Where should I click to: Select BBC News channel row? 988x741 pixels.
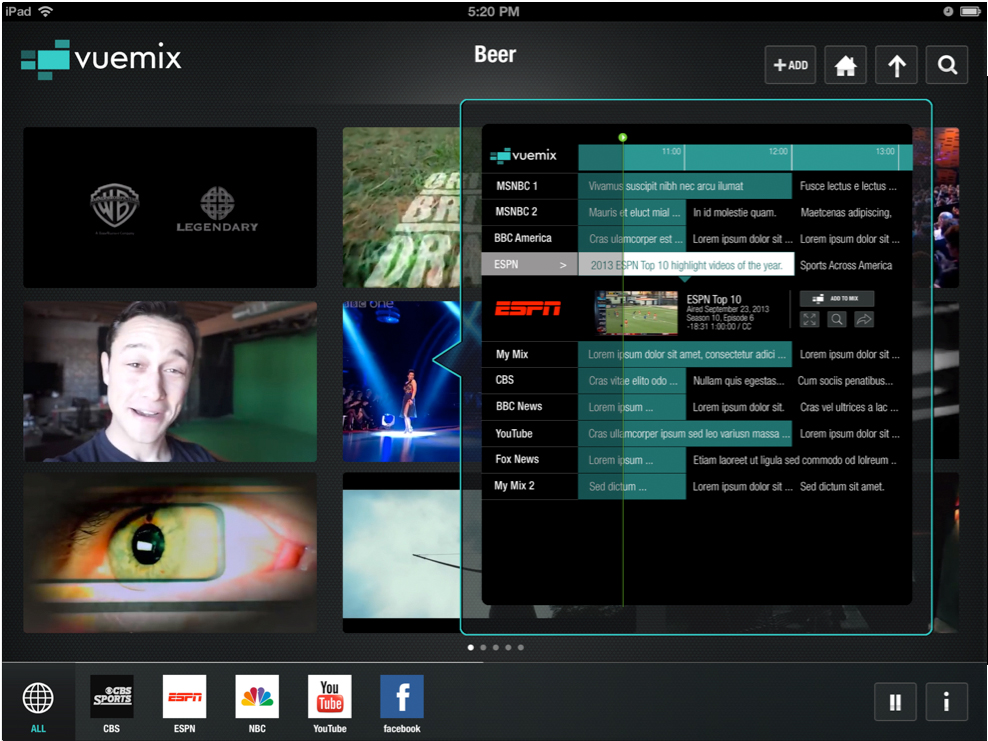[529, 406]
